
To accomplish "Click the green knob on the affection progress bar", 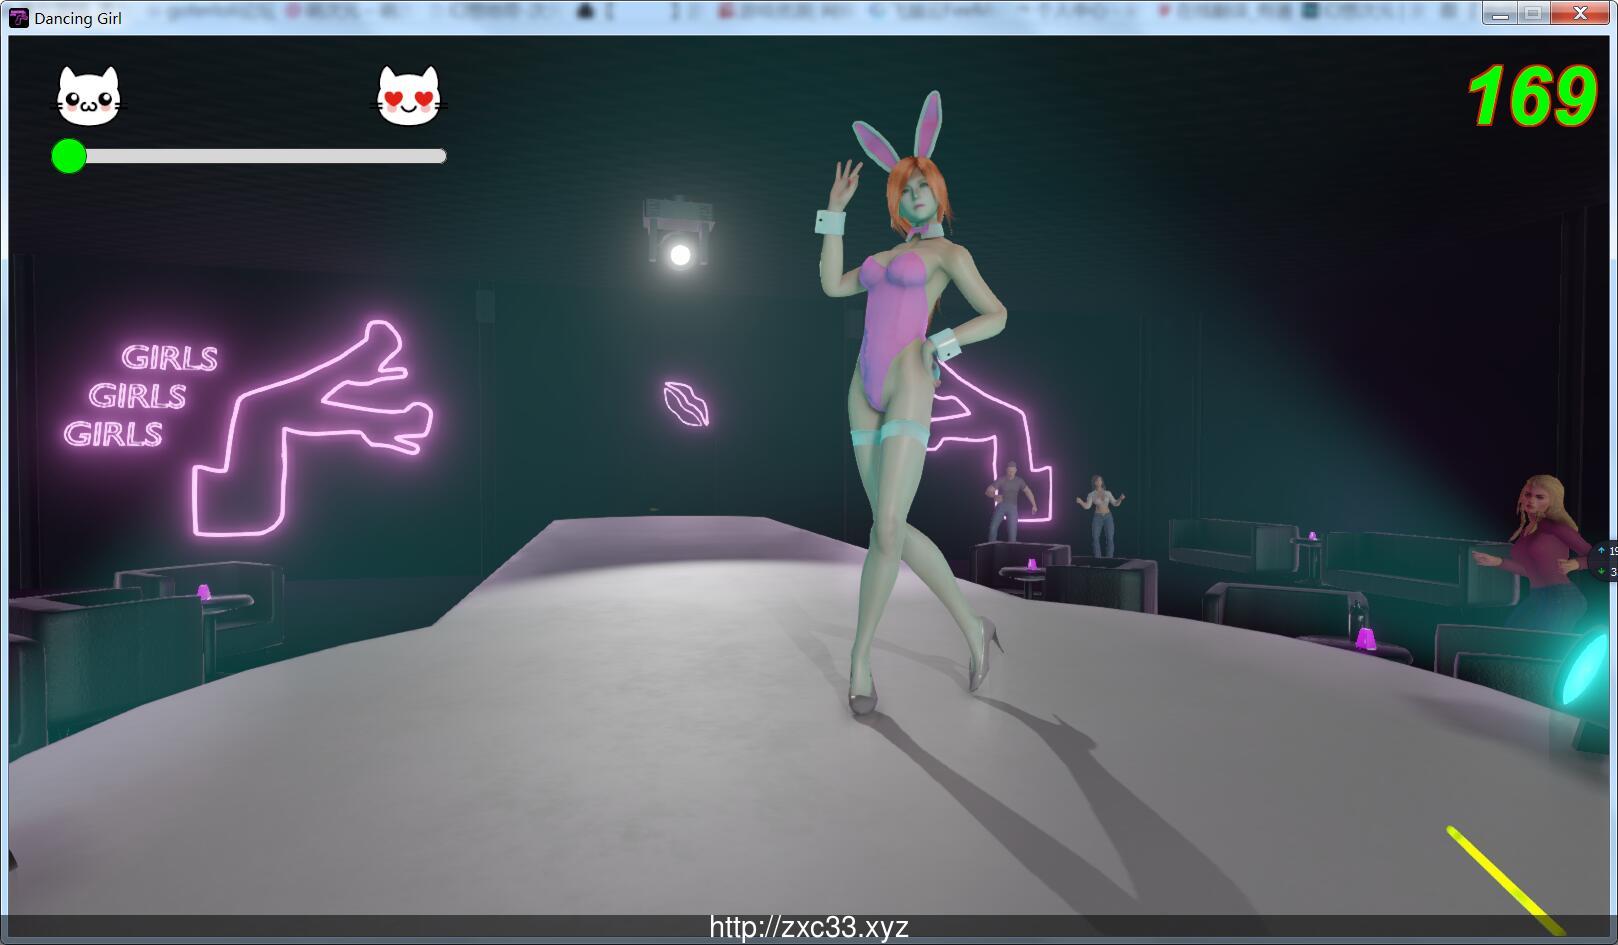I will tap(69, 157).
